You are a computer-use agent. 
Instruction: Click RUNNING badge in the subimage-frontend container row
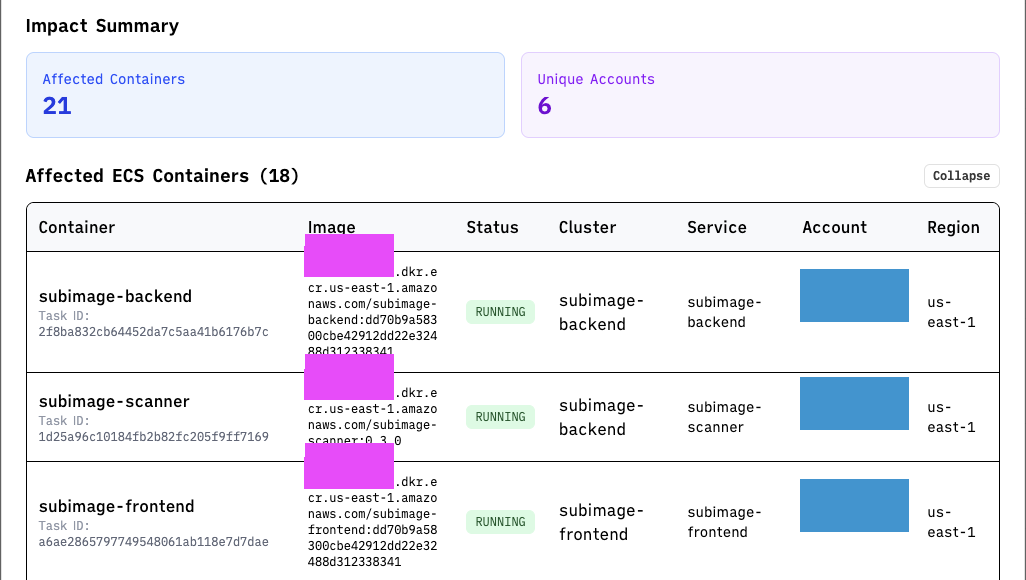pos(500,522)
